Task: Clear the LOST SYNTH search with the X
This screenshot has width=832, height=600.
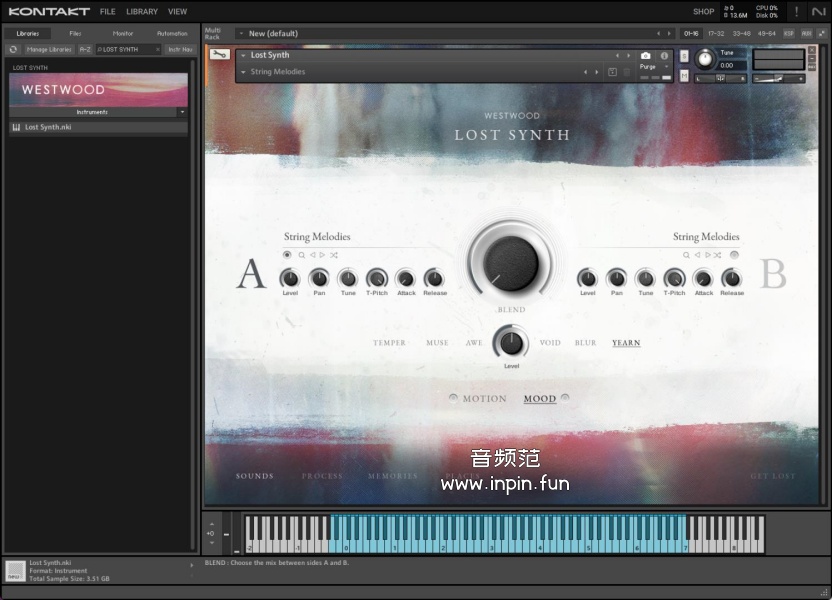Action: 158,49
